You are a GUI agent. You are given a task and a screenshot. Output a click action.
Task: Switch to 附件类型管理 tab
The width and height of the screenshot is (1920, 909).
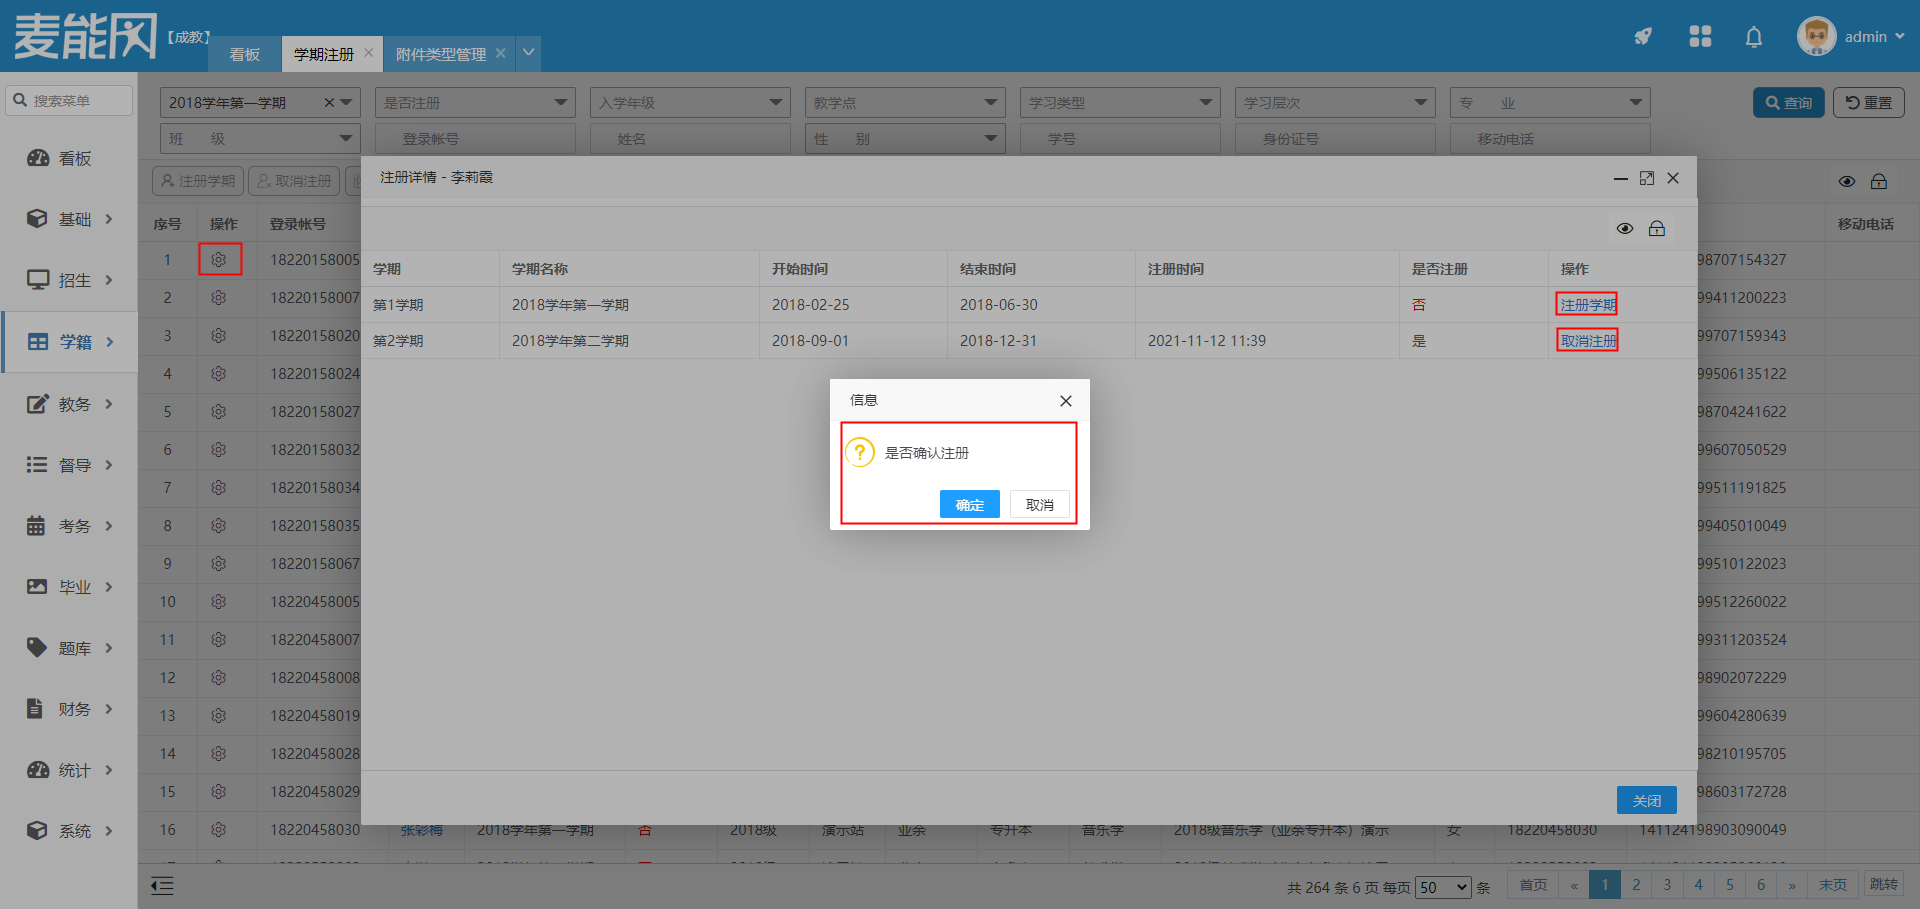(441, 54)
